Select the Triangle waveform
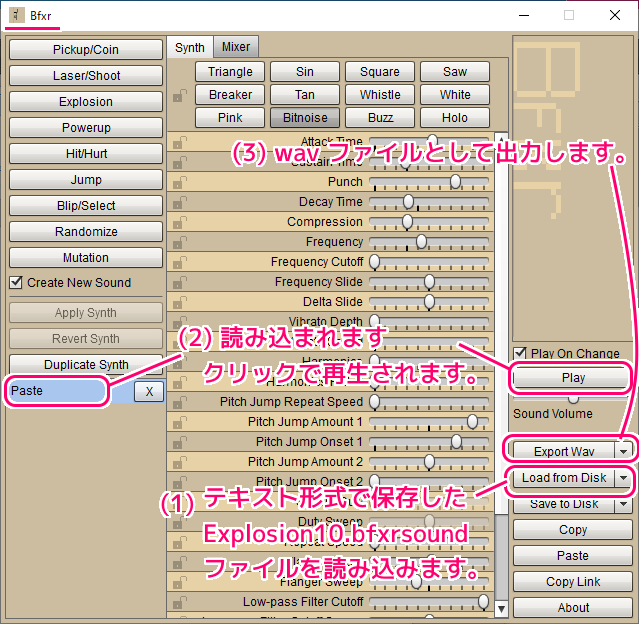 230,72
